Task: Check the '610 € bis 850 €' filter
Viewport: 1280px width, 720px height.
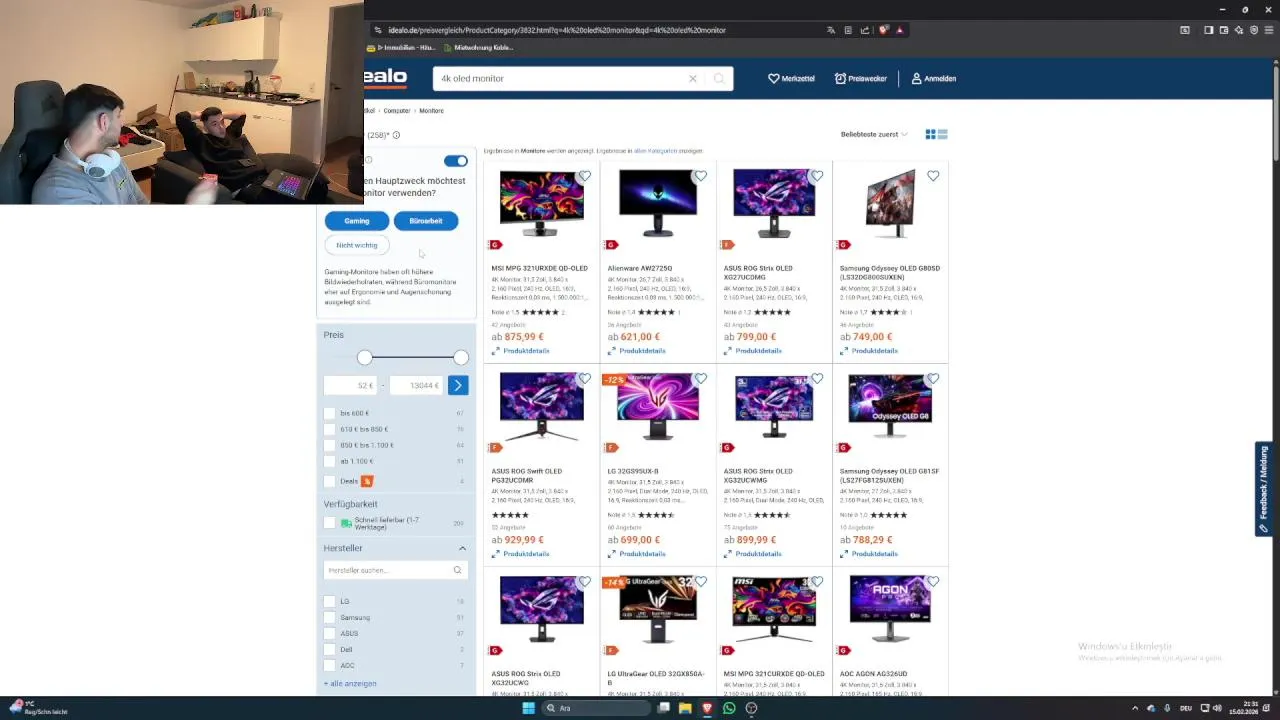Action: 330,429
